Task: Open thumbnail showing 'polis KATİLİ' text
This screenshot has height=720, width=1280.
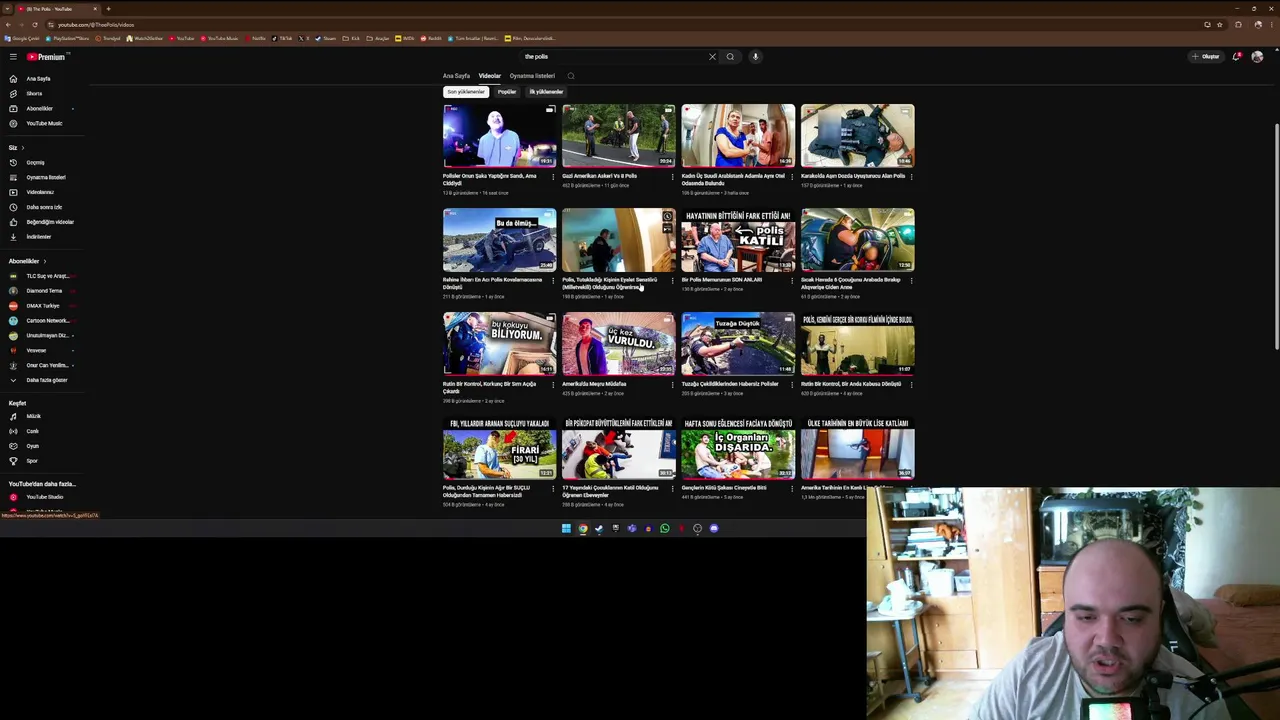Action: pyautogui.click(x=738, y=240)
